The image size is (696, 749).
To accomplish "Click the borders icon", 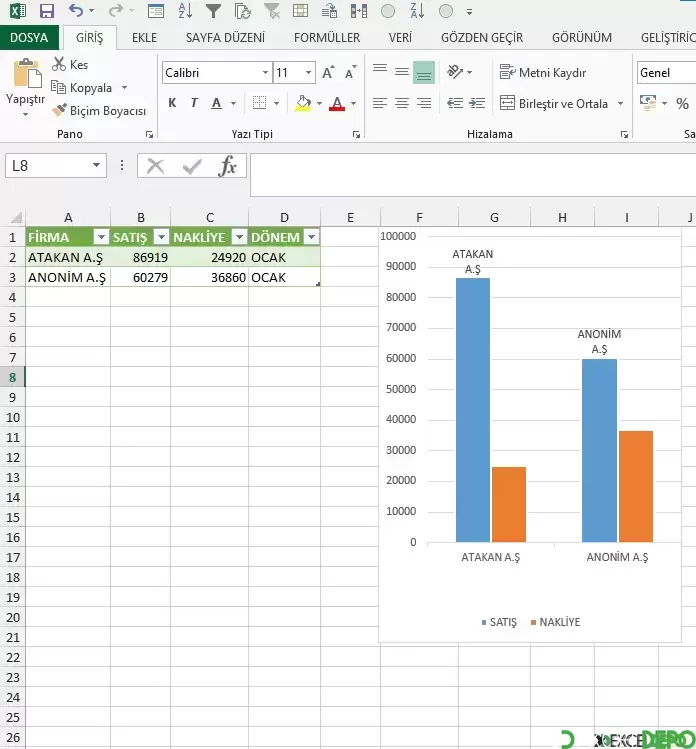I will tap(259, 103).
